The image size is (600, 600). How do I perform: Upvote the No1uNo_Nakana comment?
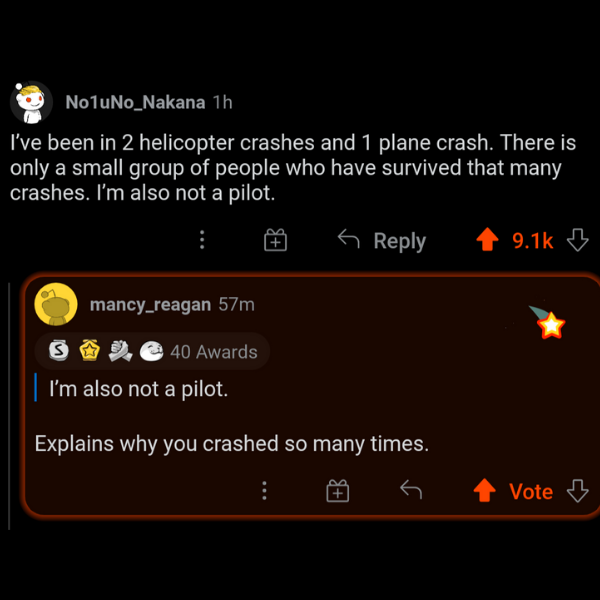click(487, 240)
